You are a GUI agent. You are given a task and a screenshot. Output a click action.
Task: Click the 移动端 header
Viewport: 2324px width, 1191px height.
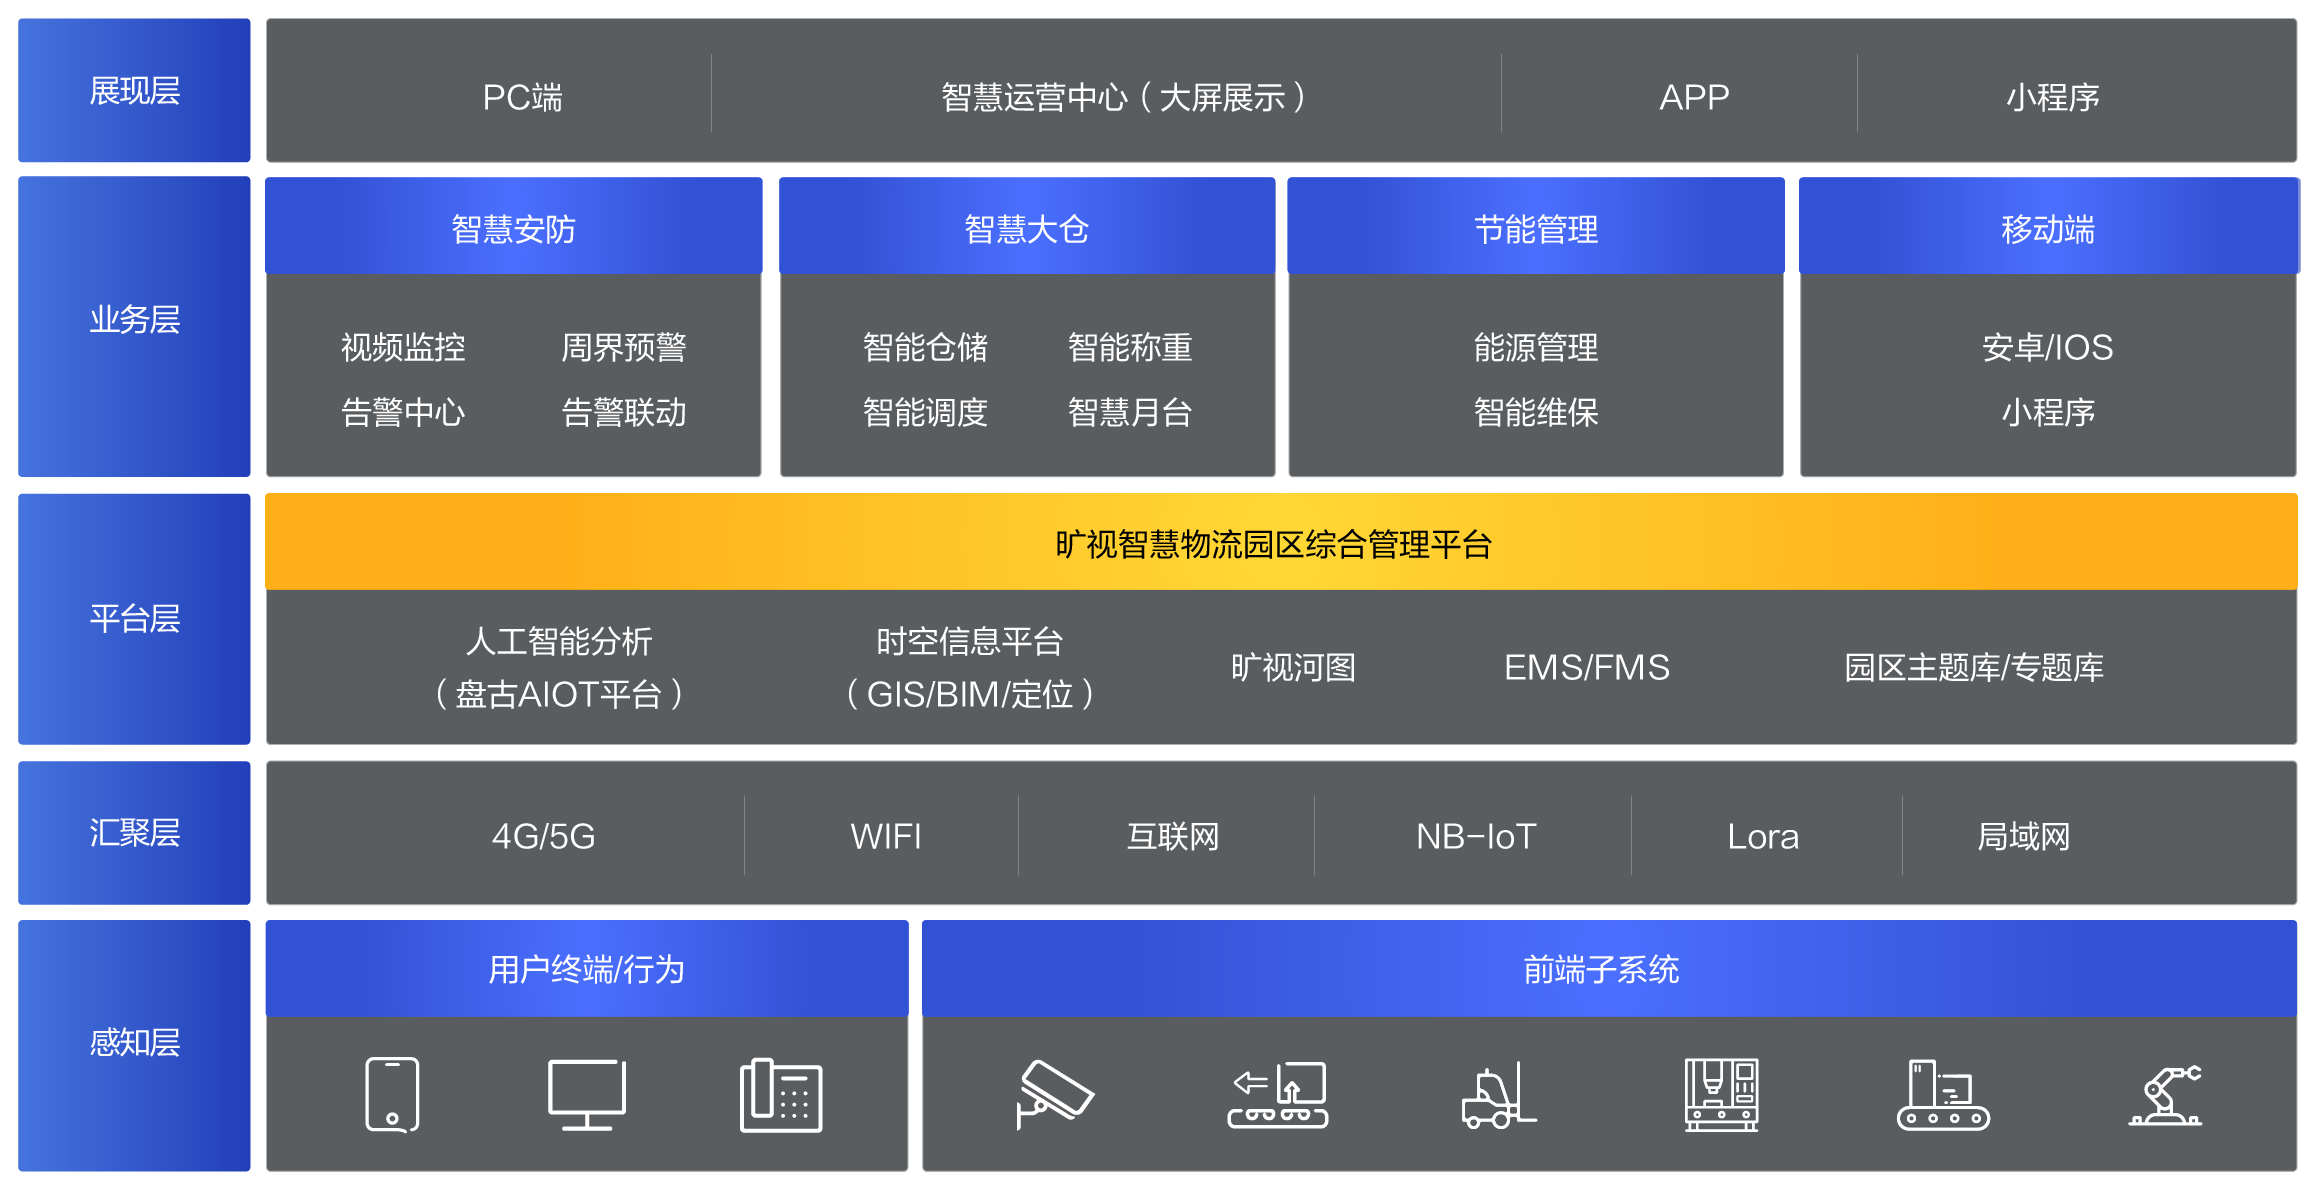pos(2048,226)
